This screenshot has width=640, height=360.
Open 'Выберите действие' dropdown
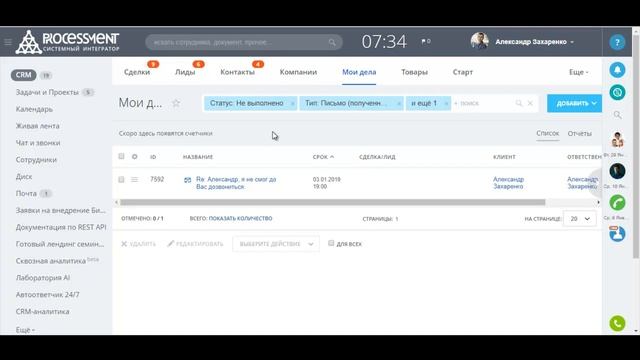tap(276, 244)
